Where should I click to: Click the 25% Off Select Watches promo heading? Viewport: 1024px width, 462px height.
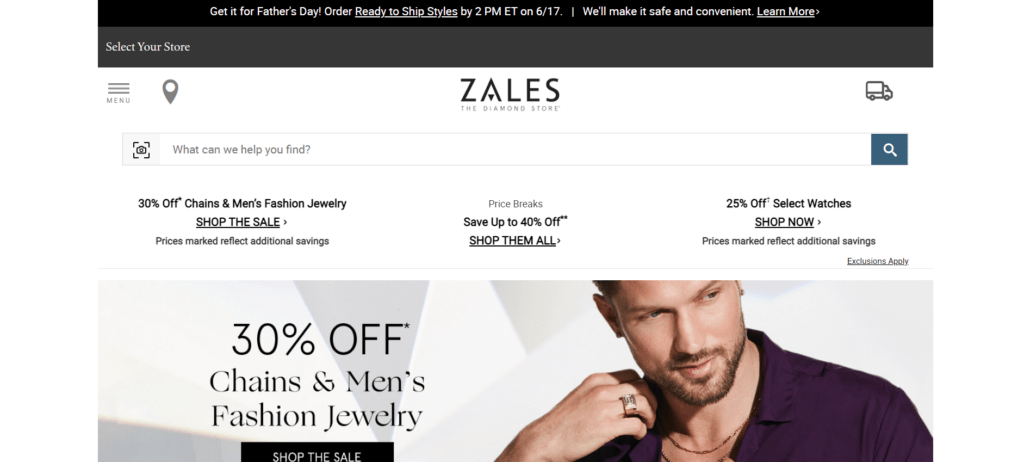tap(788, 203)
